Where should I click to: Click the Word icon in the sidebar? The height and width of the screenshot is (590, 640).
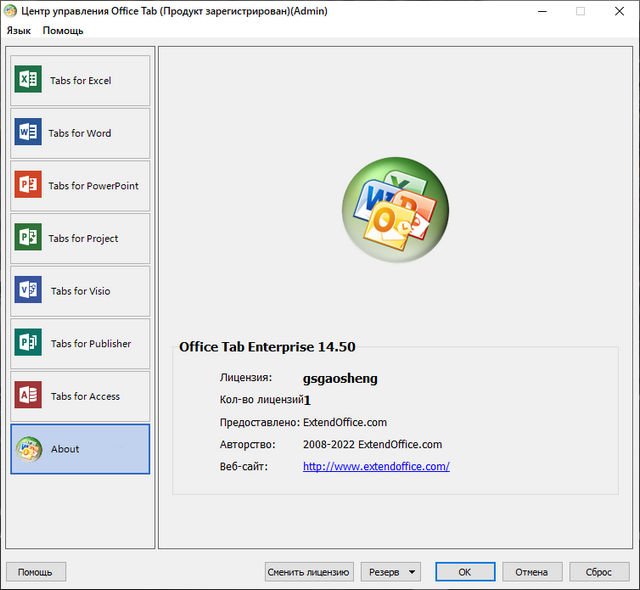click(x=28, y=133)
